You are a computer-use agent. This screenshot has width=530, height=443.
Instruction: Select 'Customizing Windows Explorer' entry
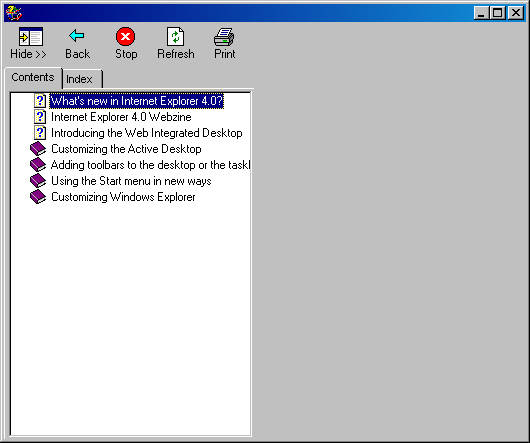click(x=123, y=197)
